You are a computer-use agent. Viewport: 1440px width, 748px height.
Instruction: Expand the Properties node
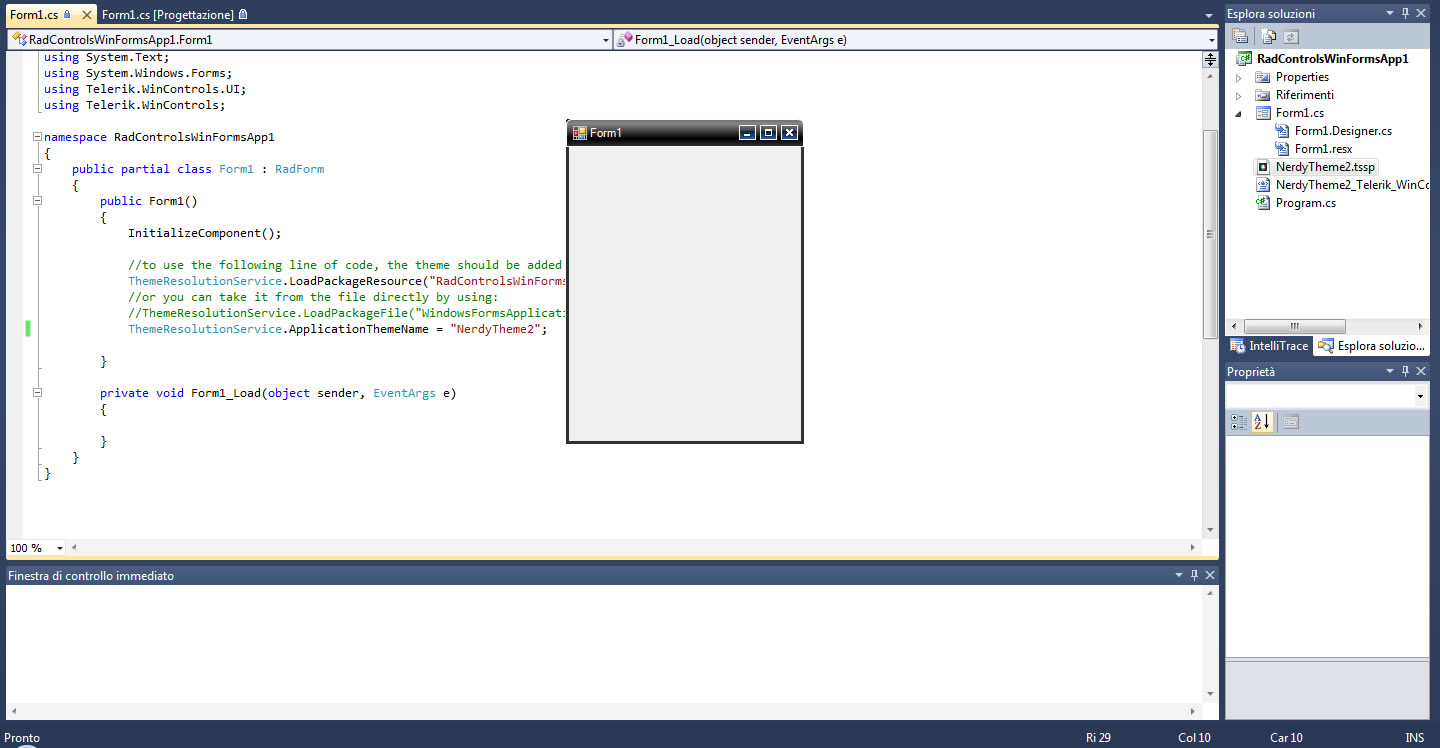pyautogui.click(x=1238, y=77)
